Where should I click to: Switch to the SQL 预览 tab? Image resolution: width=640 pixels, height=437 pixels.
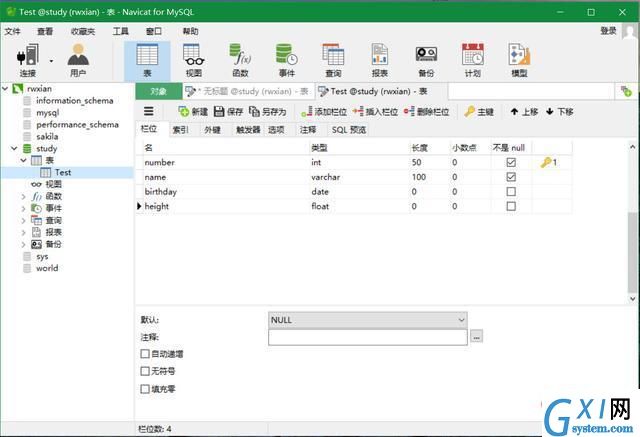[349, 130]
